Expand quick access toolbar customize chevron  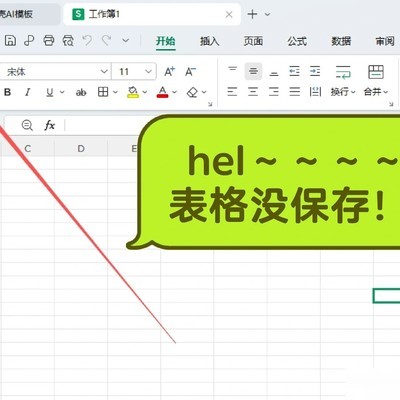pyautogui.click(x=125, y=41)
